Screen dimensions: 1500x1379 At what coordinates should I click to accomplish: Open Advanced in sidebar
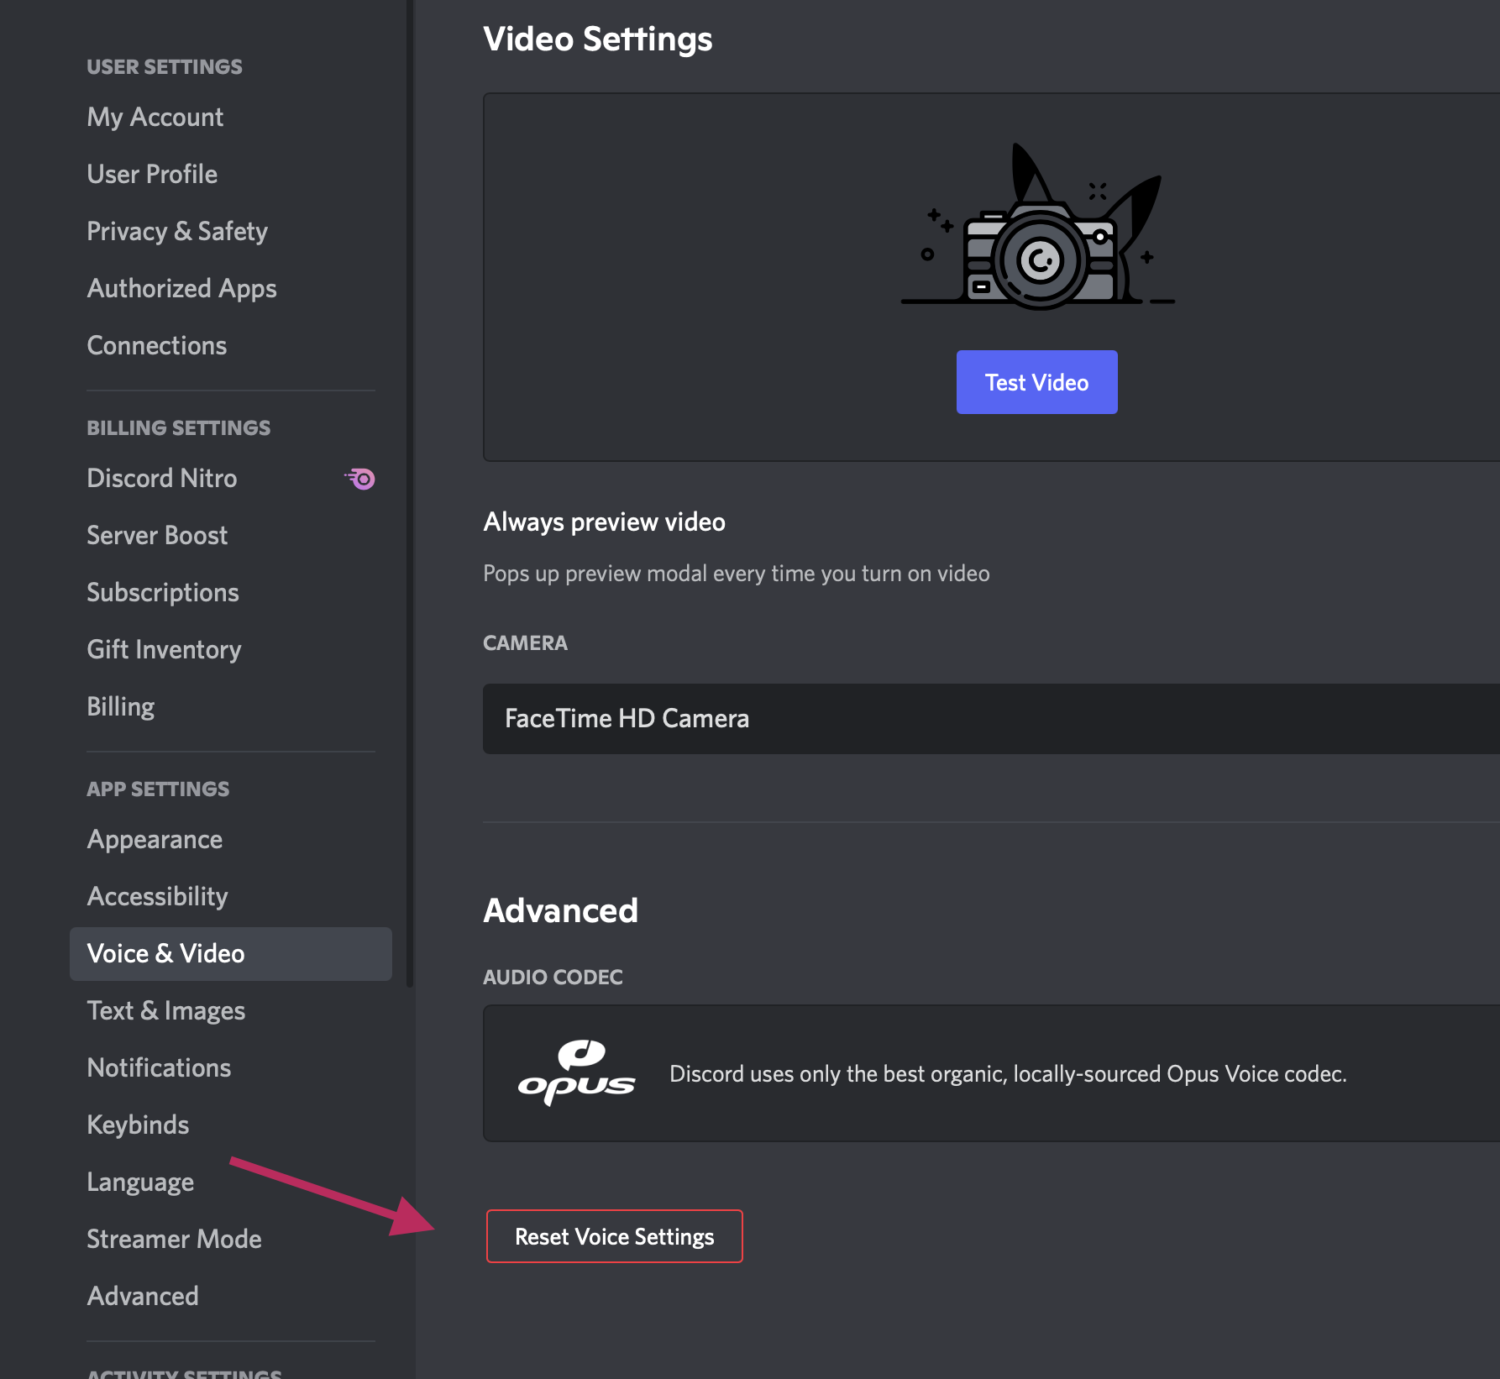[143, 1295]
